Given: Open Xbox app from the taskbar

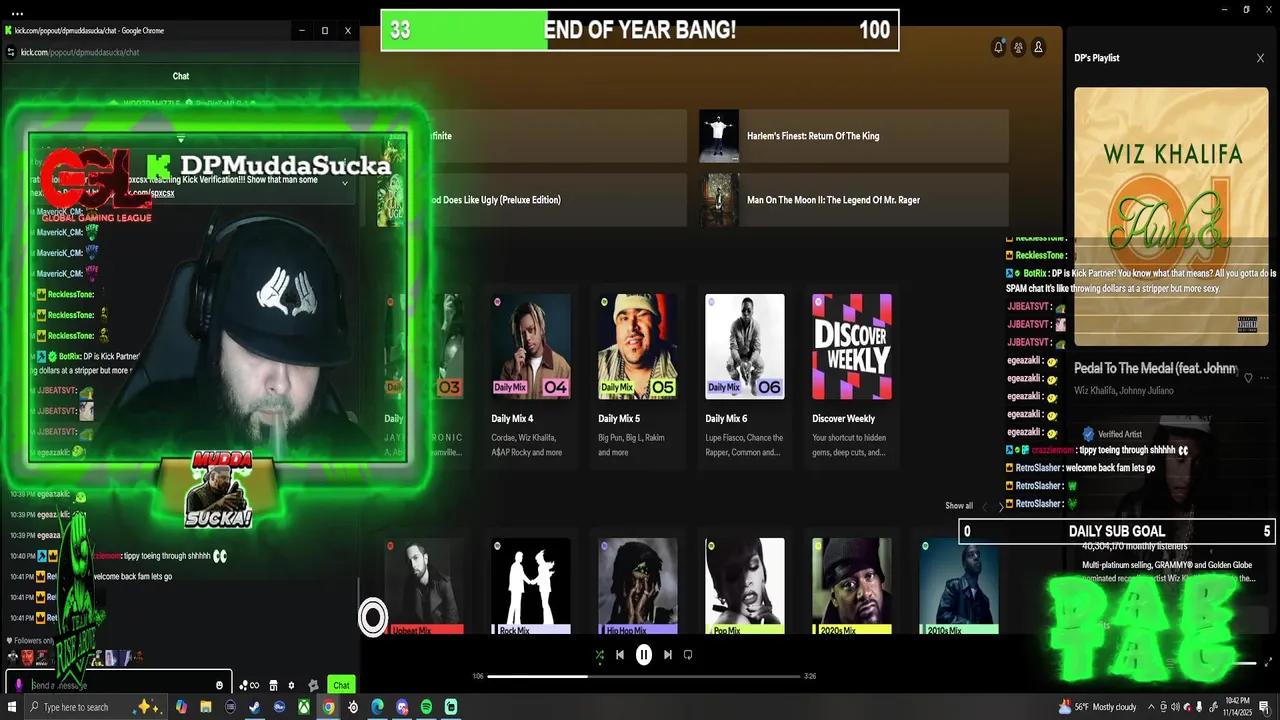Looking at the screenshot, I should click(304, 707).
